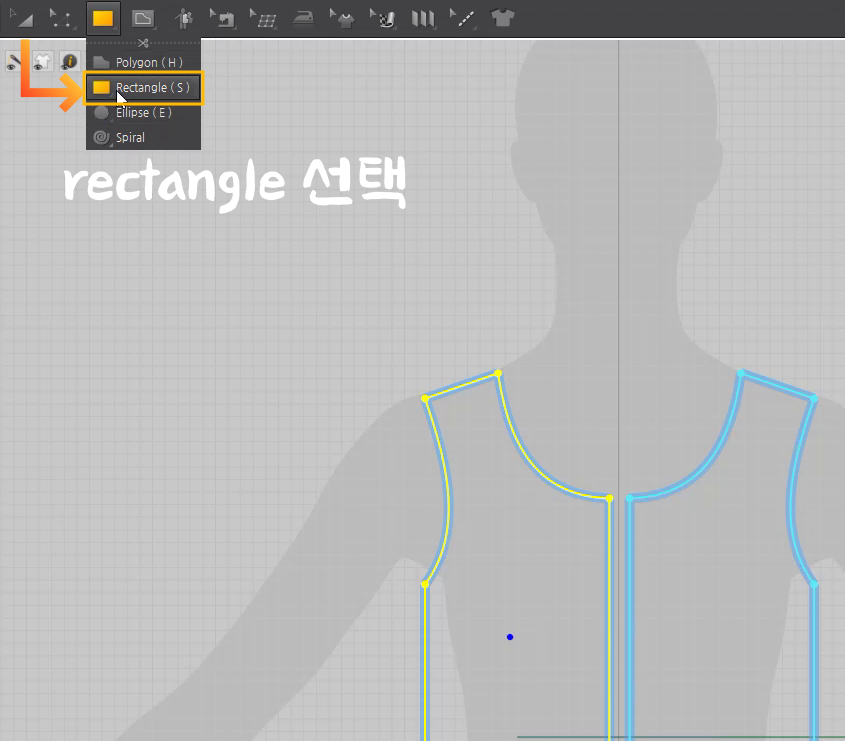Click the gray T-shirt icon in toolbar
The height and width of the screenshot is (741, 845).
pos(502,18)
